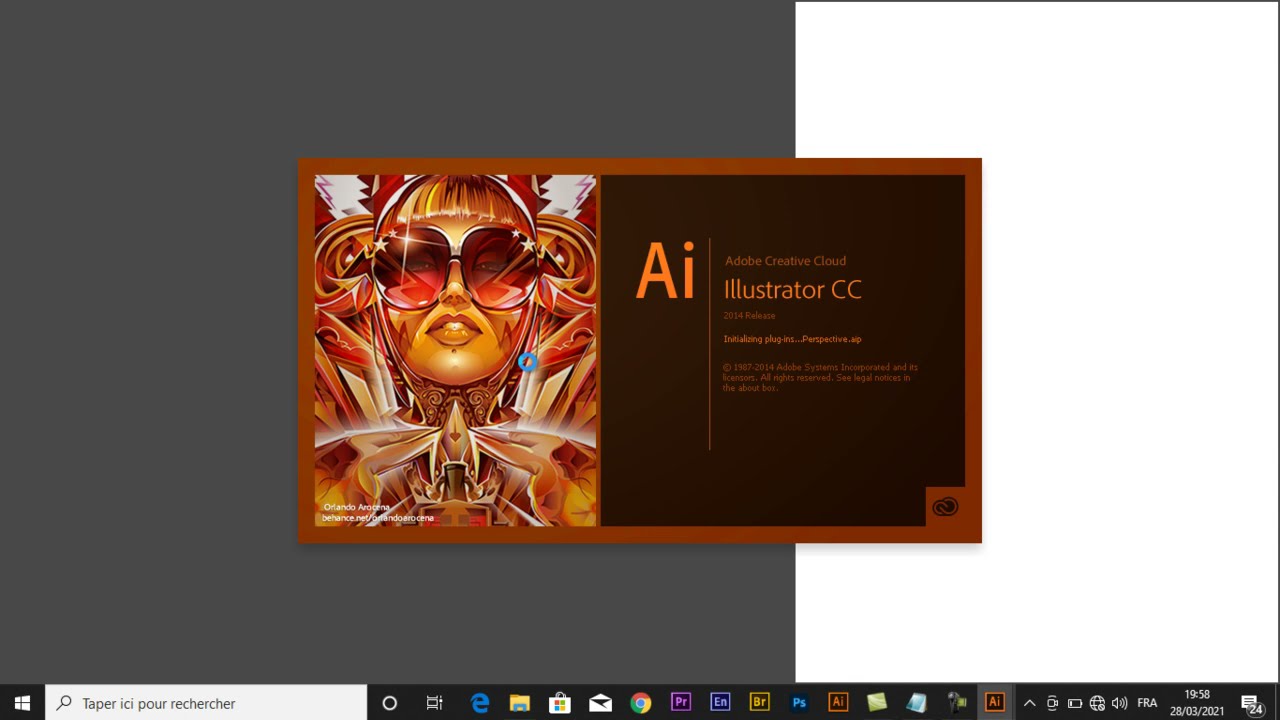Launch Adobe Premiere Pro from the taskbar
The height and width of the screenshot is (720, 1280).
coord(681,703)
